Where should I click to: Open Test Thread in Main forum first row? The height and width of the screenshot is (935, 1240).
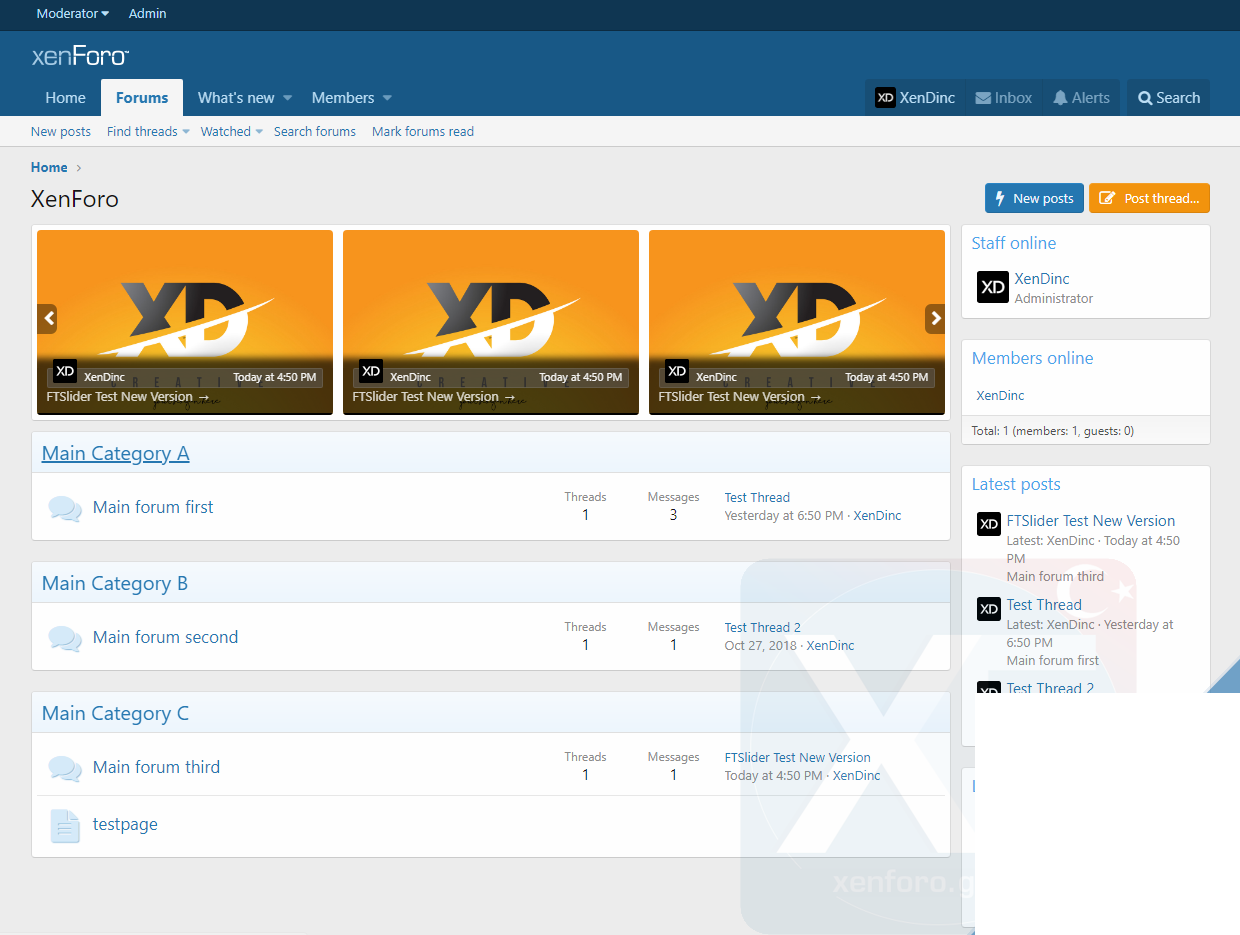[x=757, y=497]
